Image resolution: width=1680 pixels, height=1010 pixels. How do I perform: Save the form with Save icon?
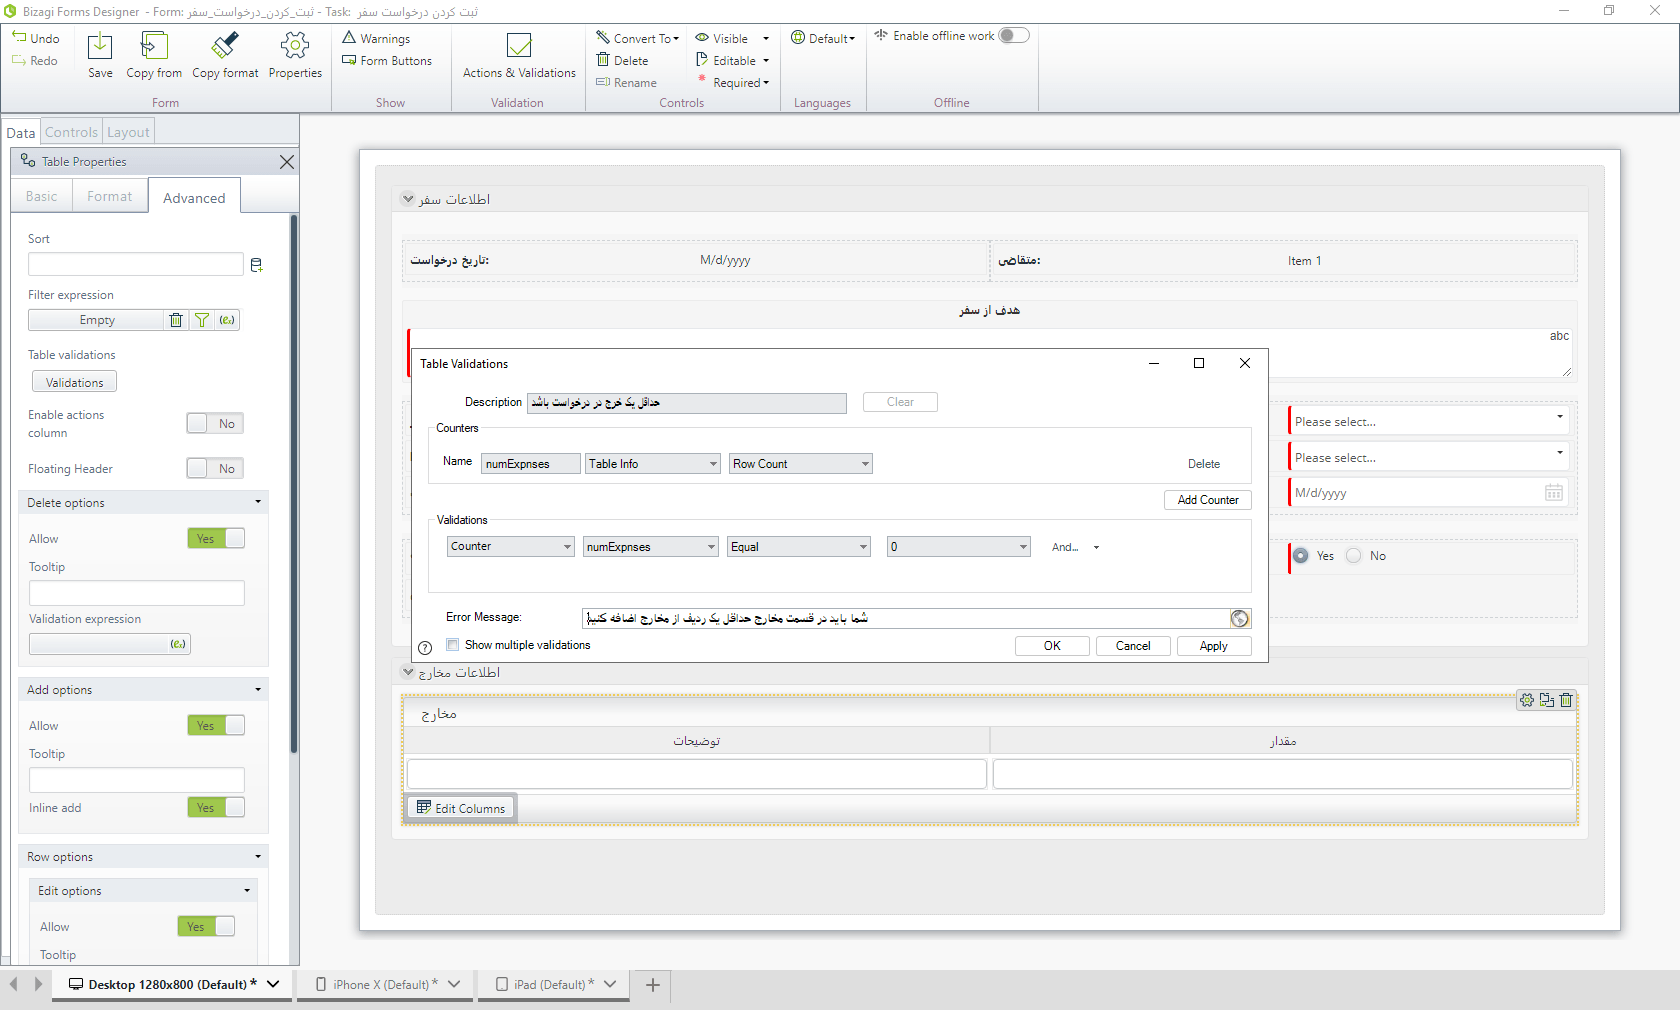pos(100,46)
